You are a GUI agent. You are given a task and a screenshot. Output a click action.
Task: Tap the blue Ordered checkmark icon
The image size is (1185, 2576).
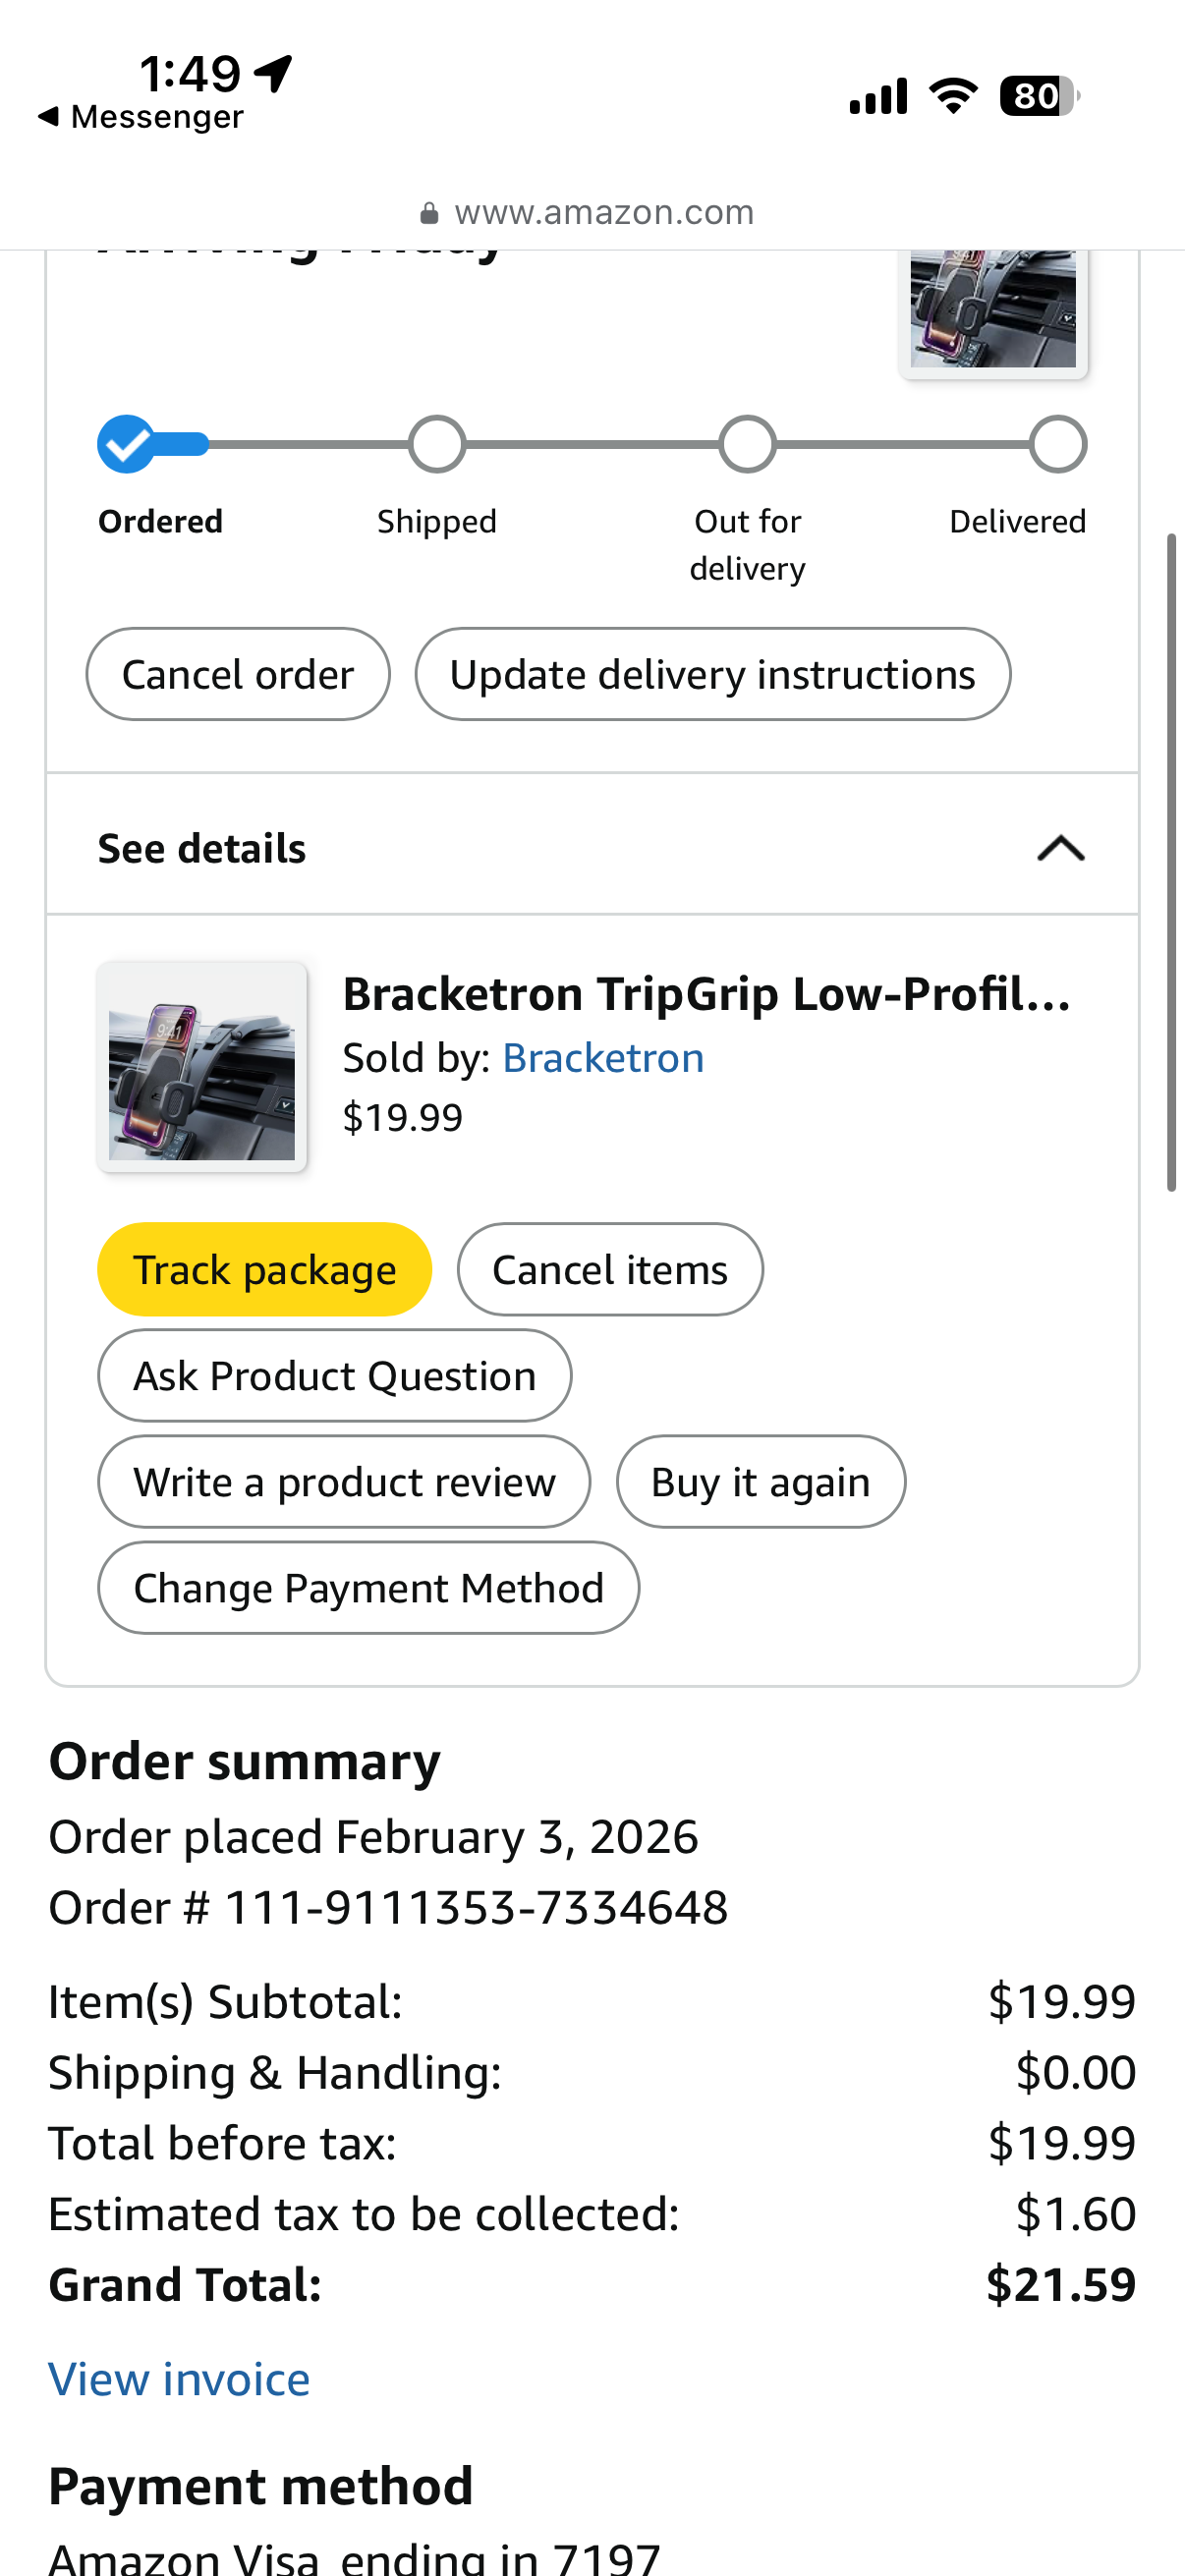tap(126, 444)
